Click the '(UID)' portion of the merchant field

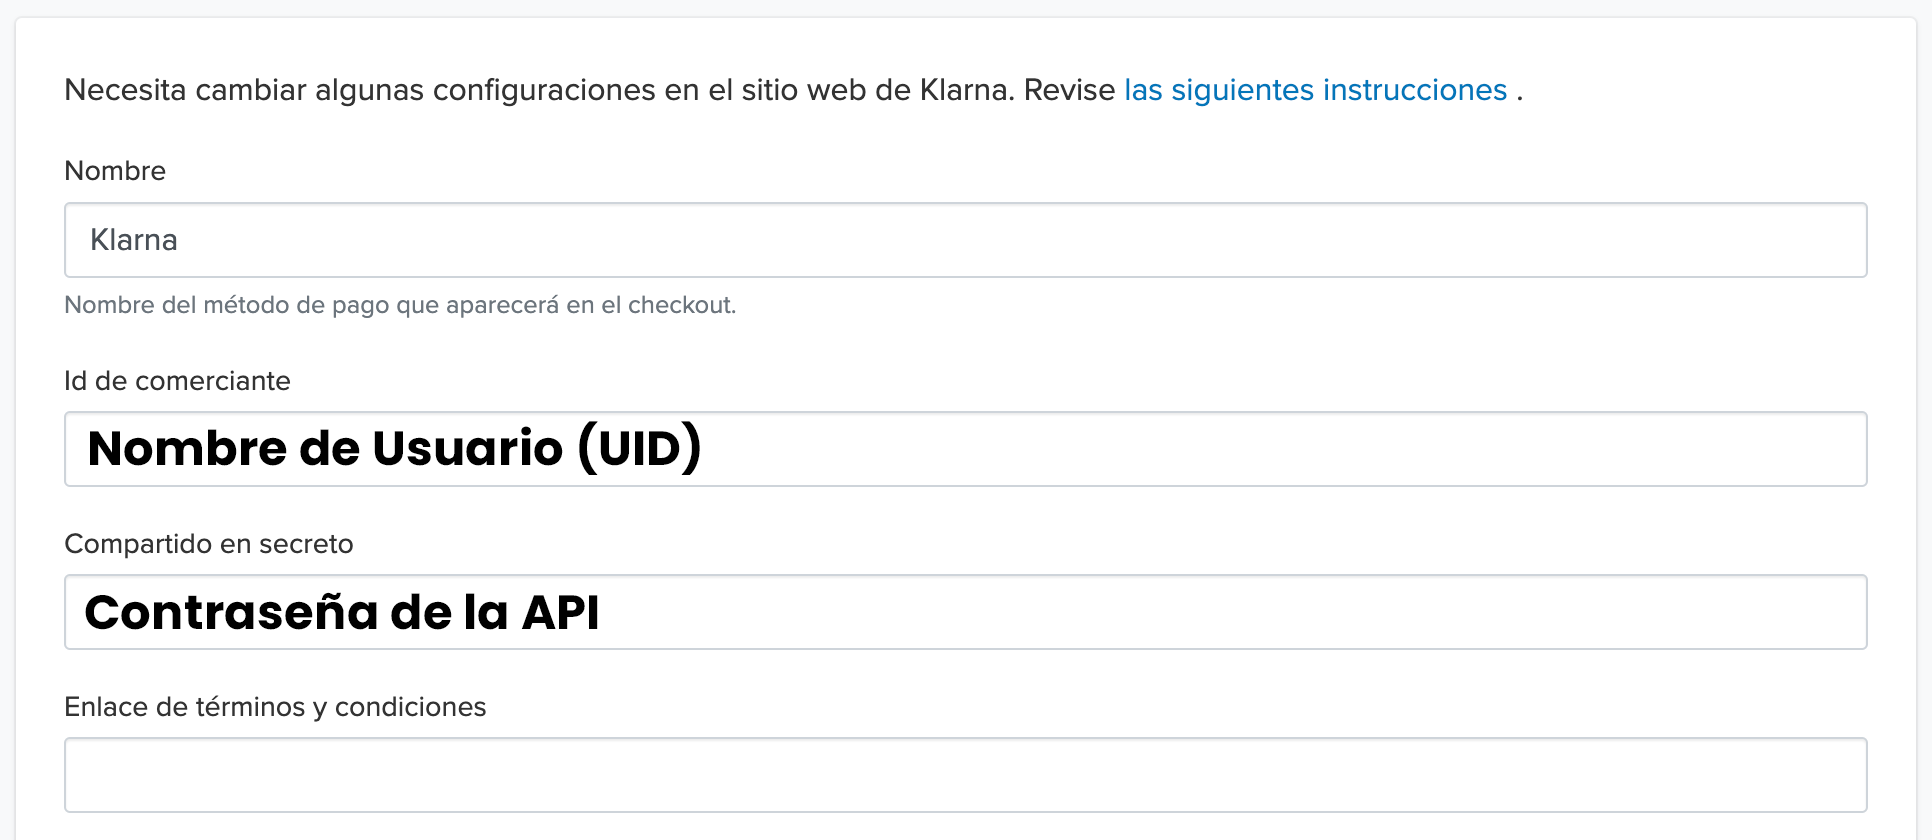[x=640, y=449]
